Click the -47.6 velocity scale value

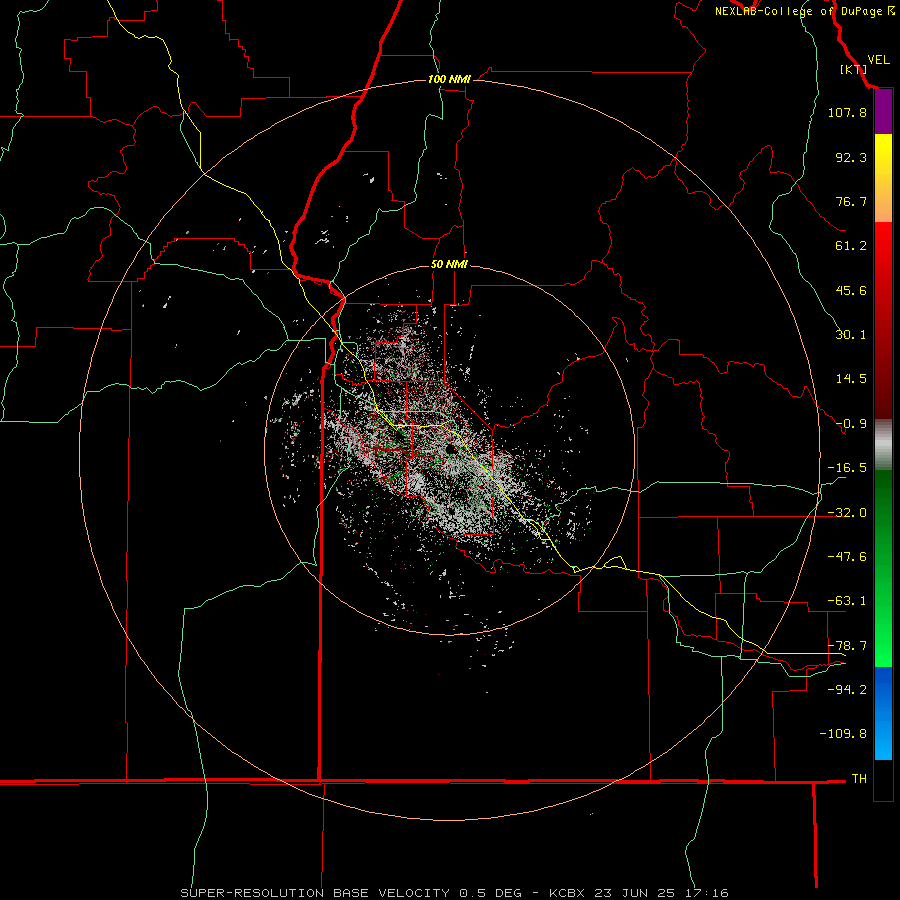tap(847, 557)
